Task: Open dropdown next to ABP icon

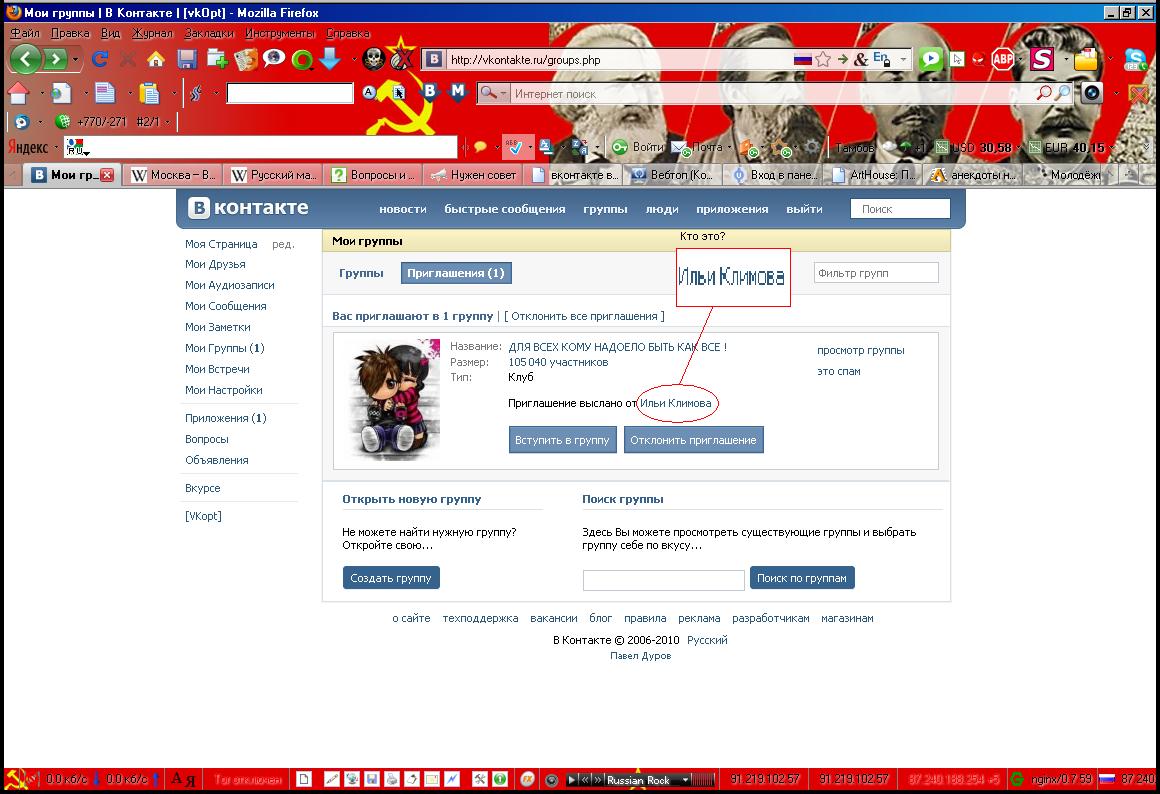Action: [x=1019, y=59]
